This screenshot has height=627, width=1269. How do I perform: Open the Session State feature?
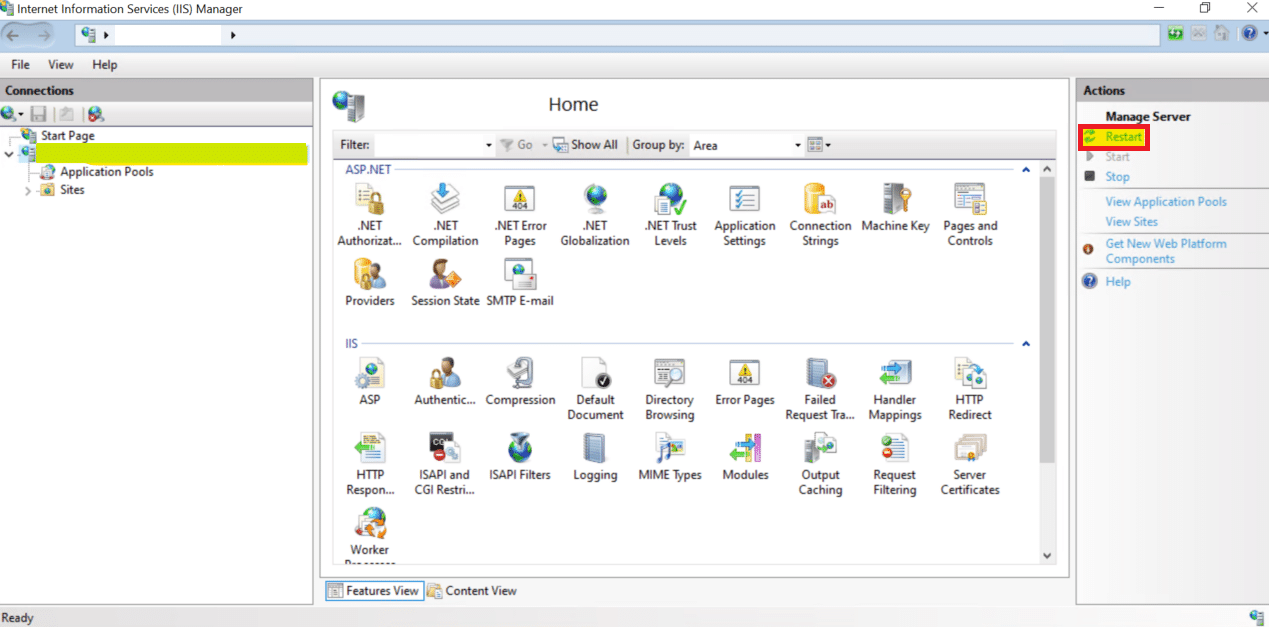point(445,283)
